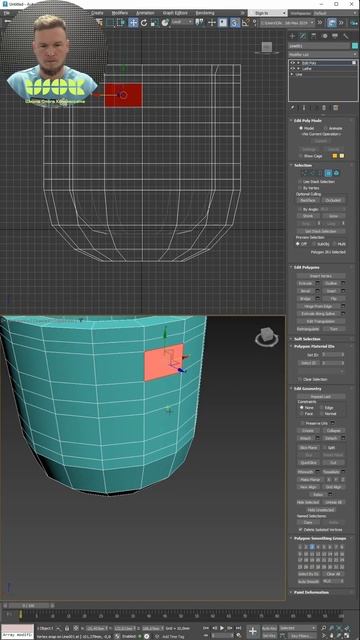This screenshot has height=640, width=360.
Task: Open Inset settings box
Action: coord(343,291)
